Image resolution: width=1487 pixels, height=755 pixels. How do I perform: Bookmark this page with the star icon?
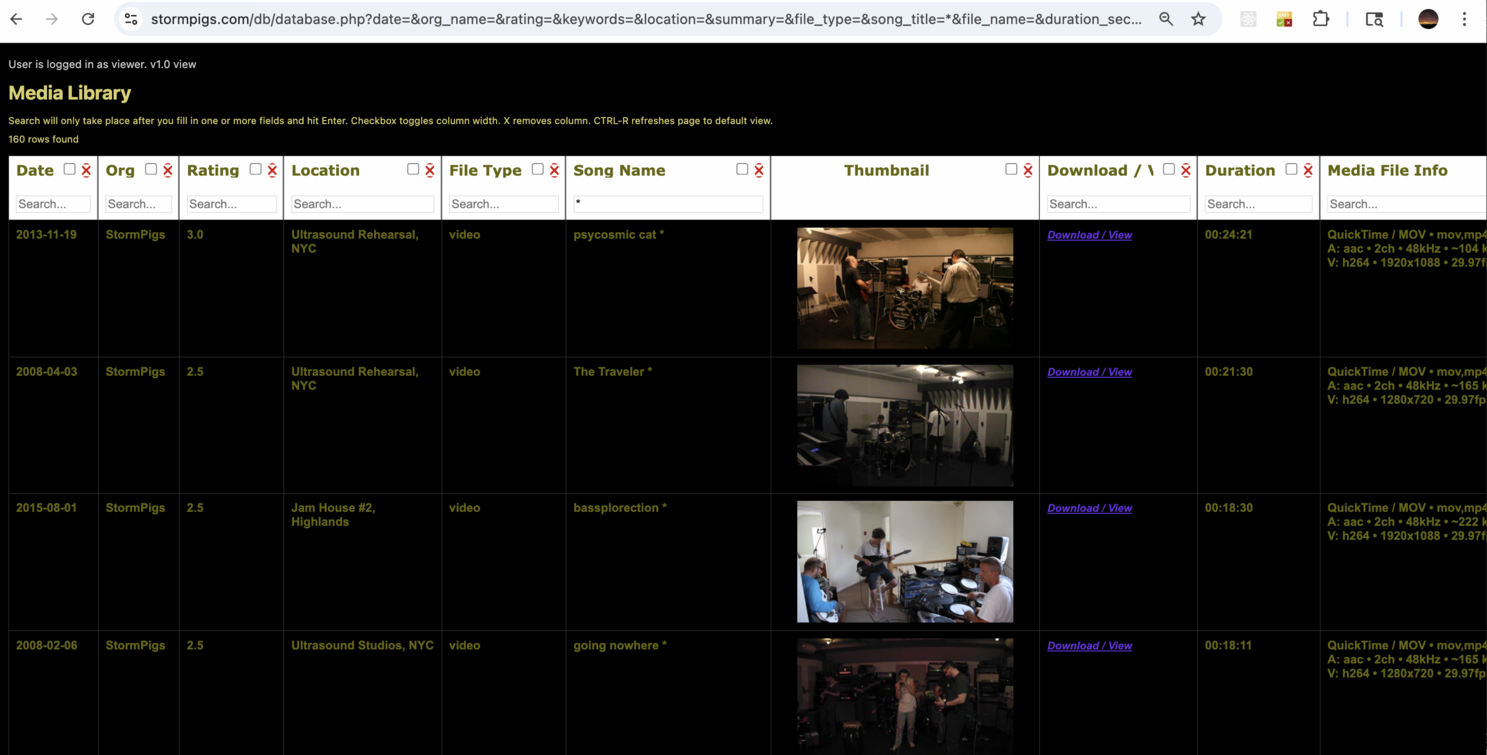(x=1198, y=19)
